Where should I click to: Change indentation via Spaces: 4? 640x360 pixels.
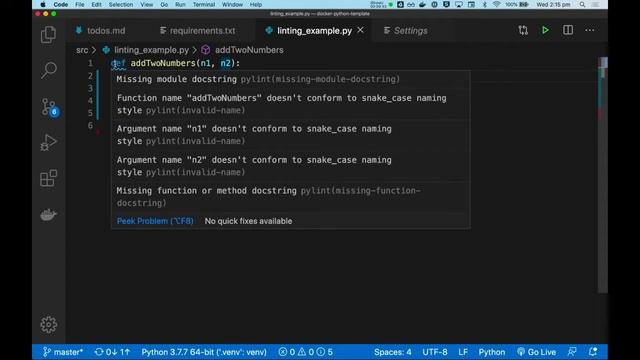point(393,352)
